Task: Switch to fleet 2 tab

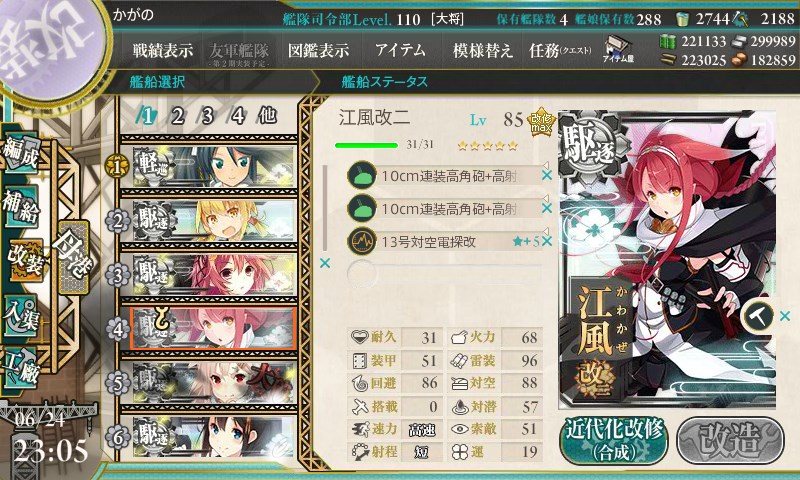Action: tap(177, 116)
